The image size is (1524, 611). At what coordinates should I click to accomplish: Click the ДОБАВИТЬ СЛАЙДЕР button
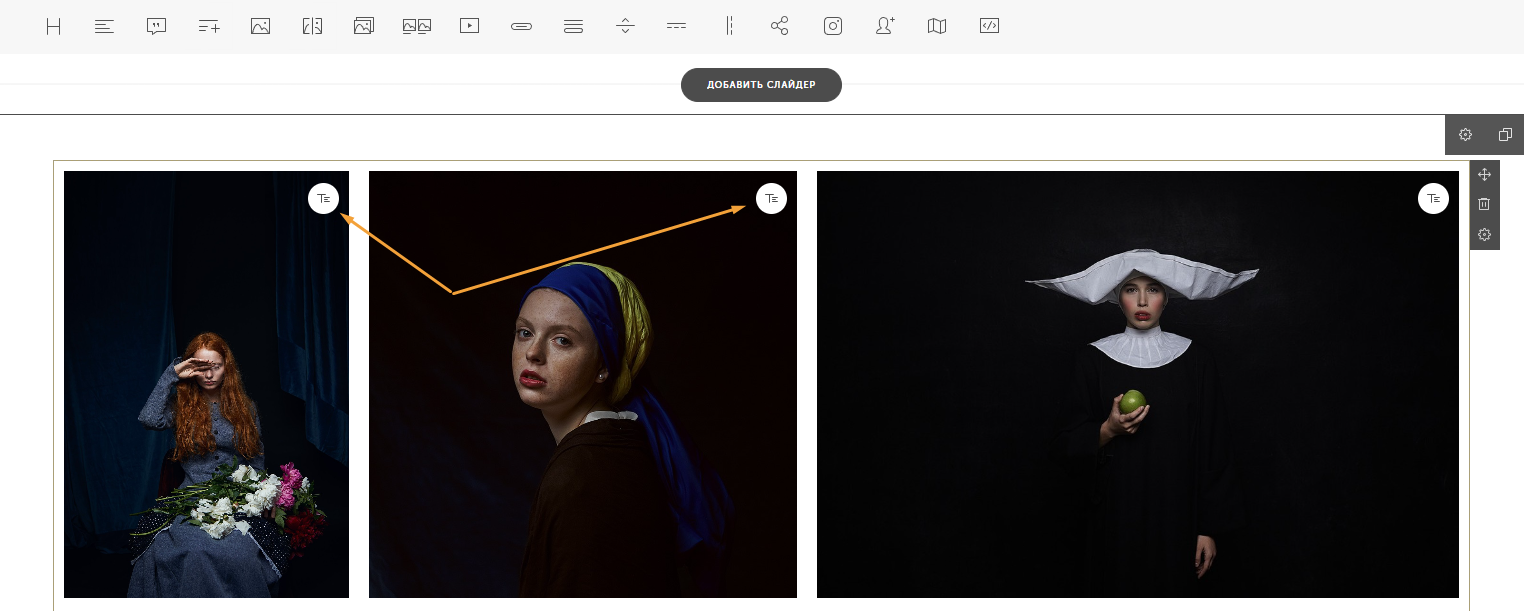coord(761,85)
